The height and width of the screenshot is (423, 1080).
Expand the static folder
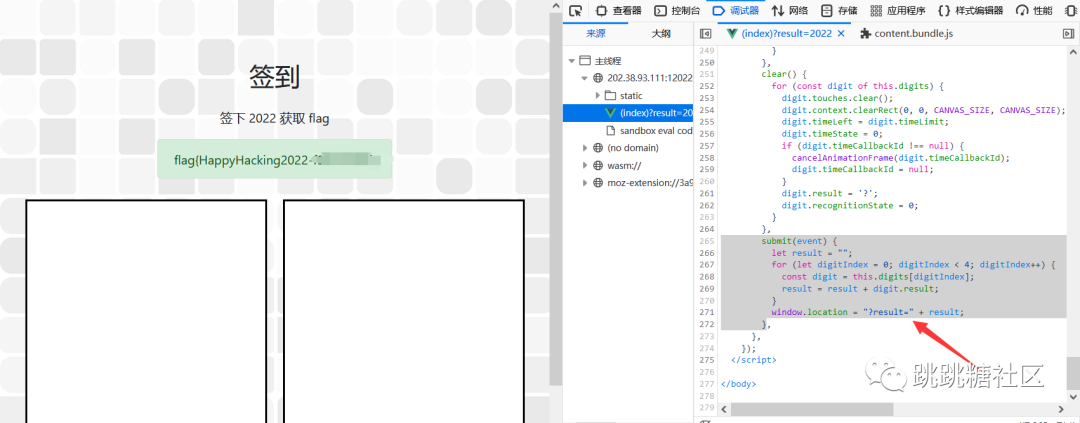click(x=598, y=95)
